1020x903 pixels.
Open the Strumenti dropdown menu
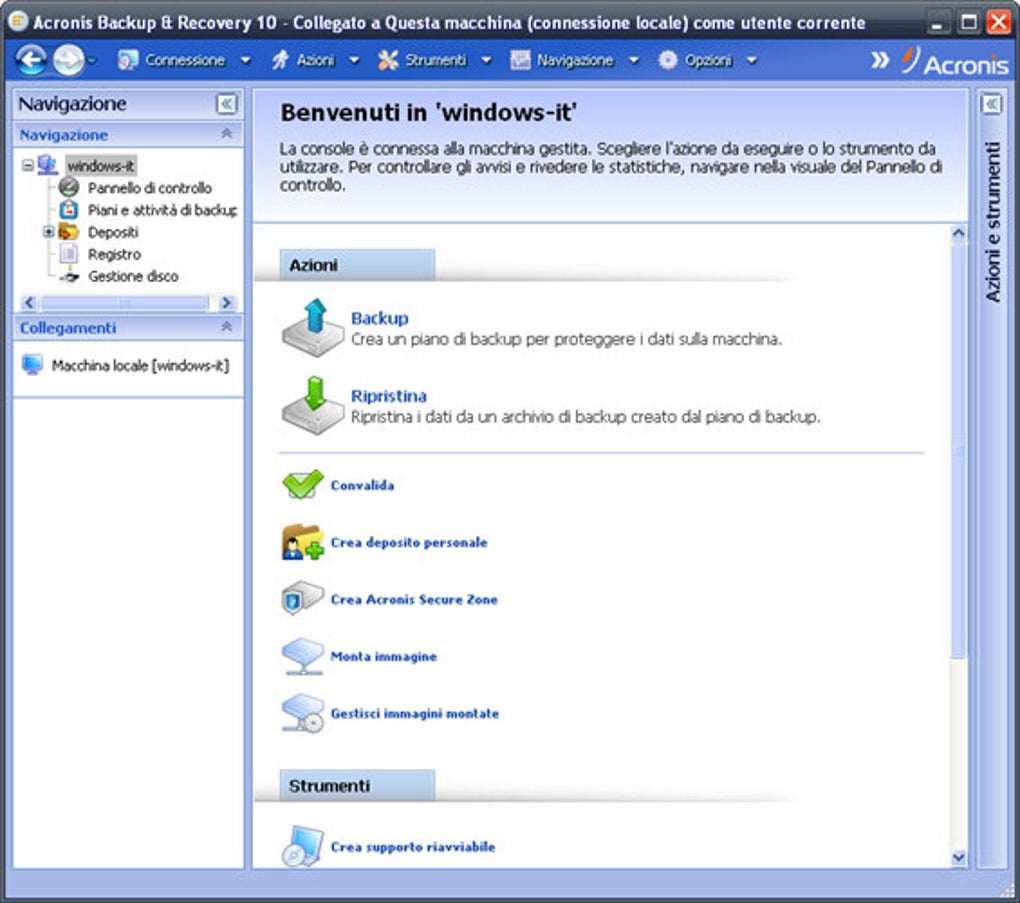pyautogui.click(x=428, y=59)
